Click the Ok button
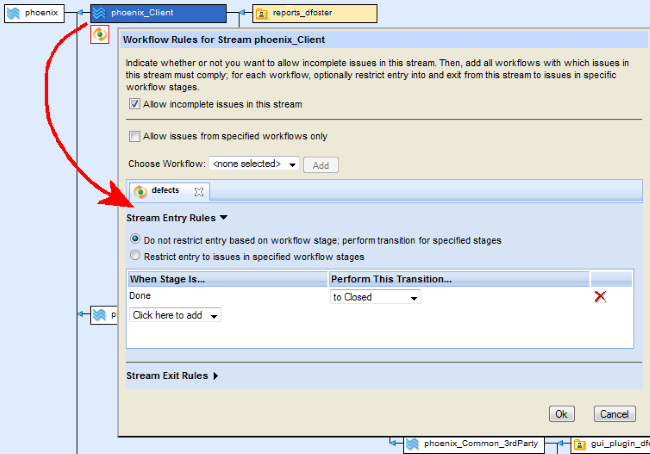Screen dimensions: 650x454 562,414
